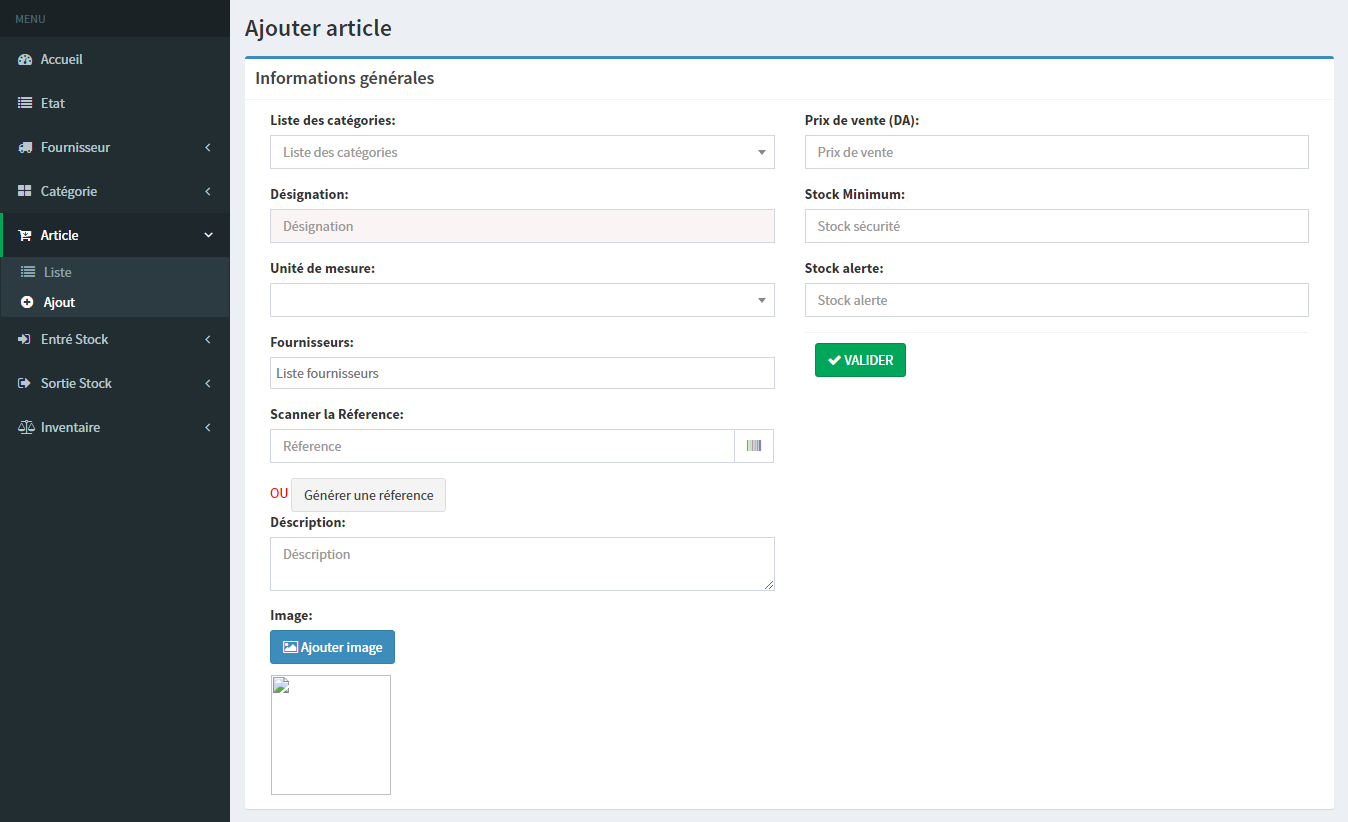Click the Entré Stock sign-in icon
Screen dimensions: 1348x822
[25, 340]
